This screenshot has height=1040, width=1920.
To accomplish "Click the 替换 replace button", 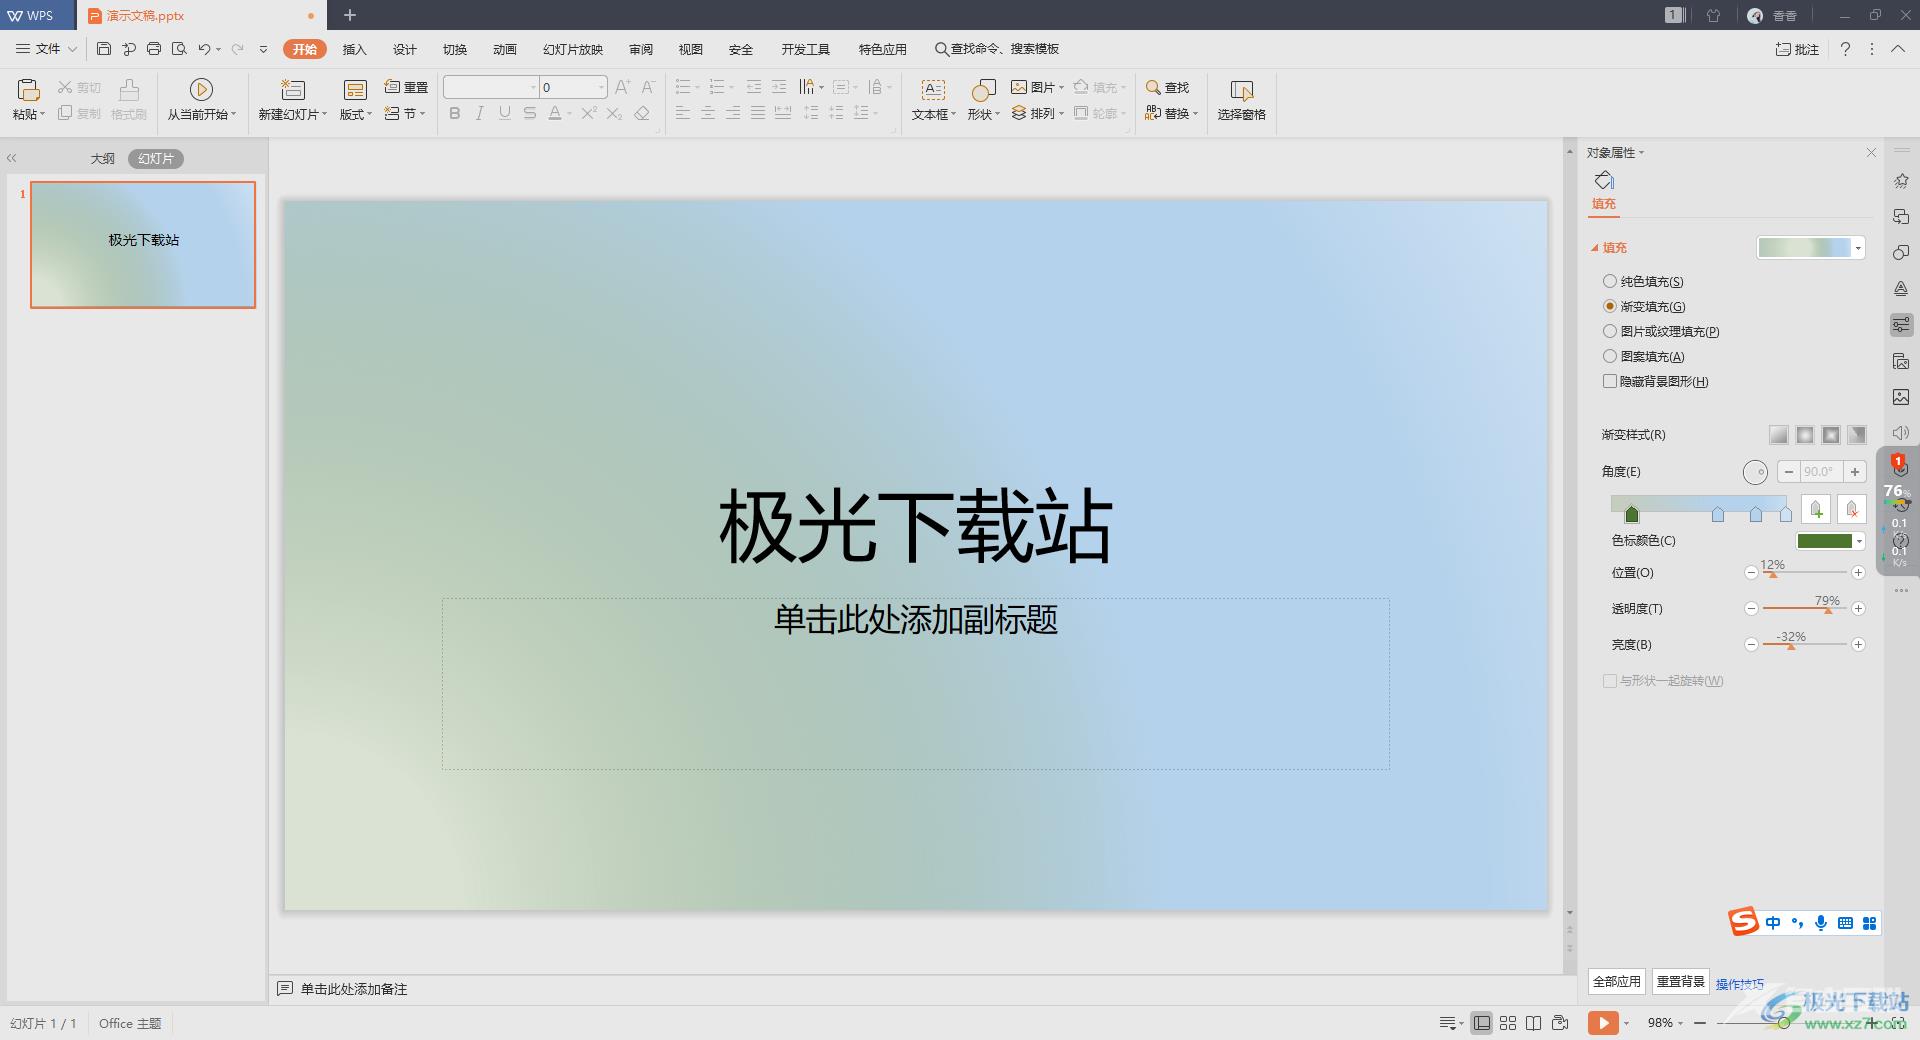I will pos(1171,113).
